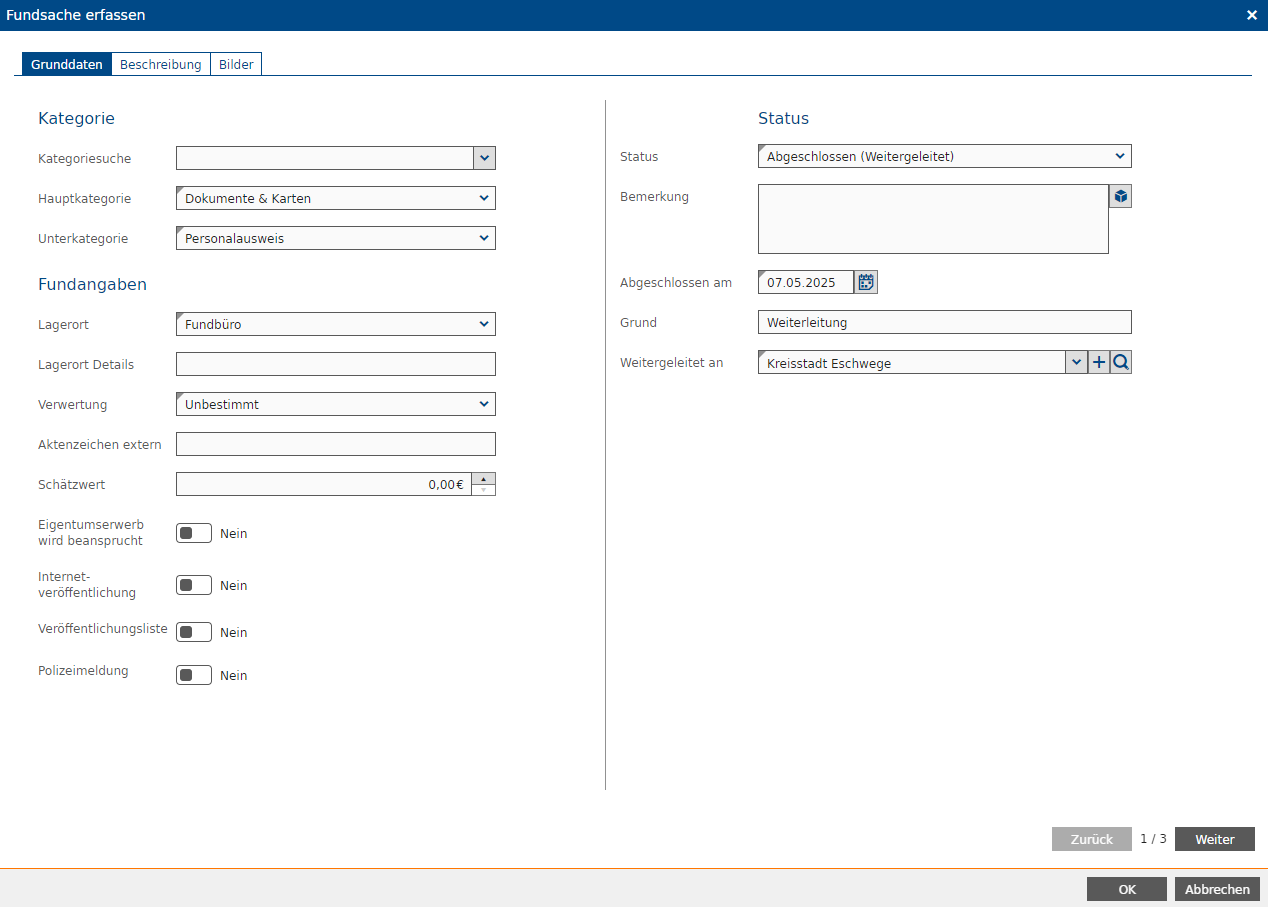Decrease Schätzwert with the down arrow

pos(484,490)
